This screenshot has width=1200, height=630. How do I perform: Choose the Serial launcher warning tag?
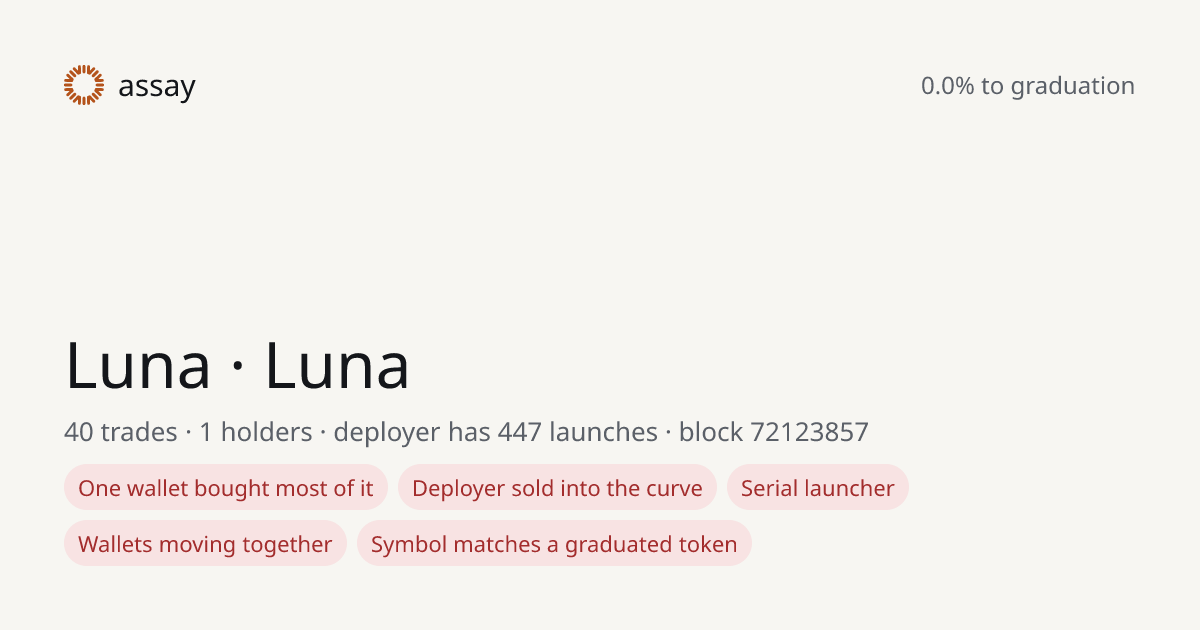coord(818,488)
